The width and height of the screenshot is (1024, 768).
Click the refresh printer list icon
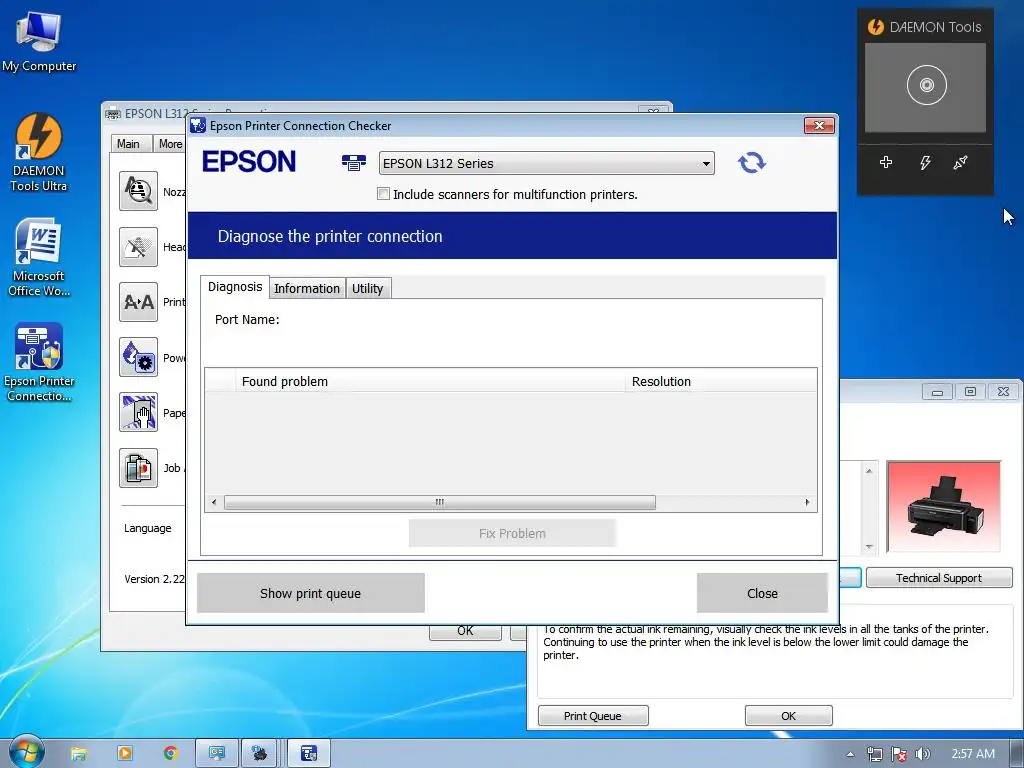tap(752, 163)
